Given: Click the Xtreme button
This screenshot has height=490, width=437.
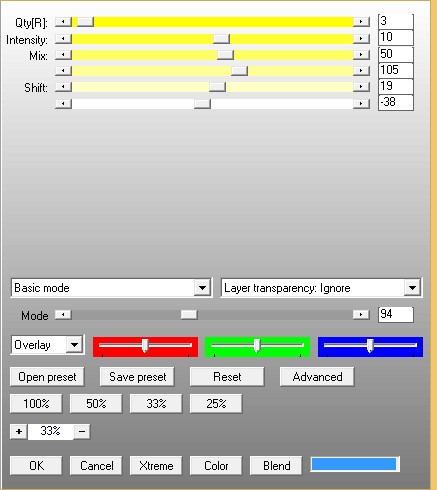Looking at the screenshot, I should (156, 466).
